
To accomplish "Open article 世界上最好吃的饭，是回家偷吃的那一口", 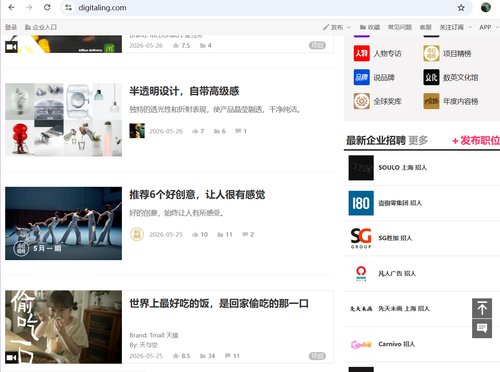I will point(219,304).
